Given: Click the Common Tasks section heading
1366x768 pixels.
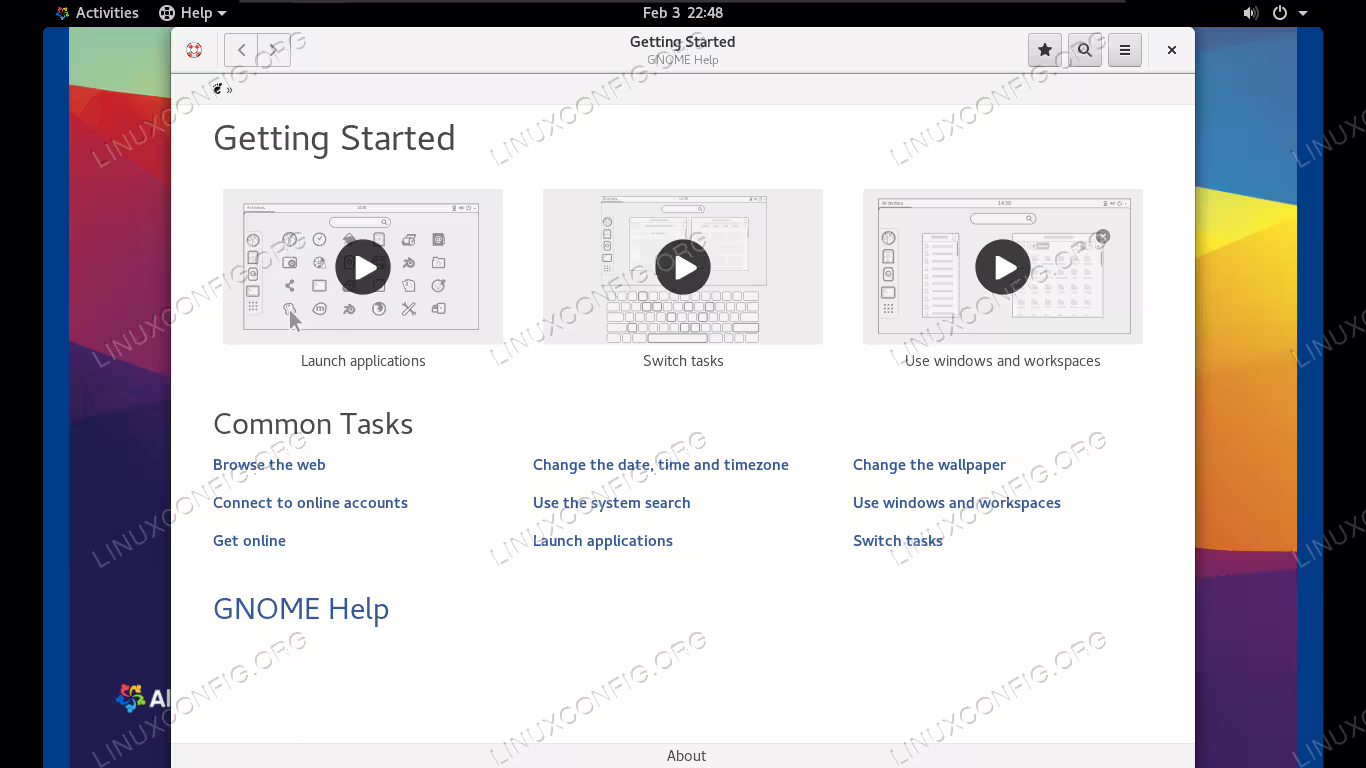Looking at the screenshot, I should (x=313, y=424).
